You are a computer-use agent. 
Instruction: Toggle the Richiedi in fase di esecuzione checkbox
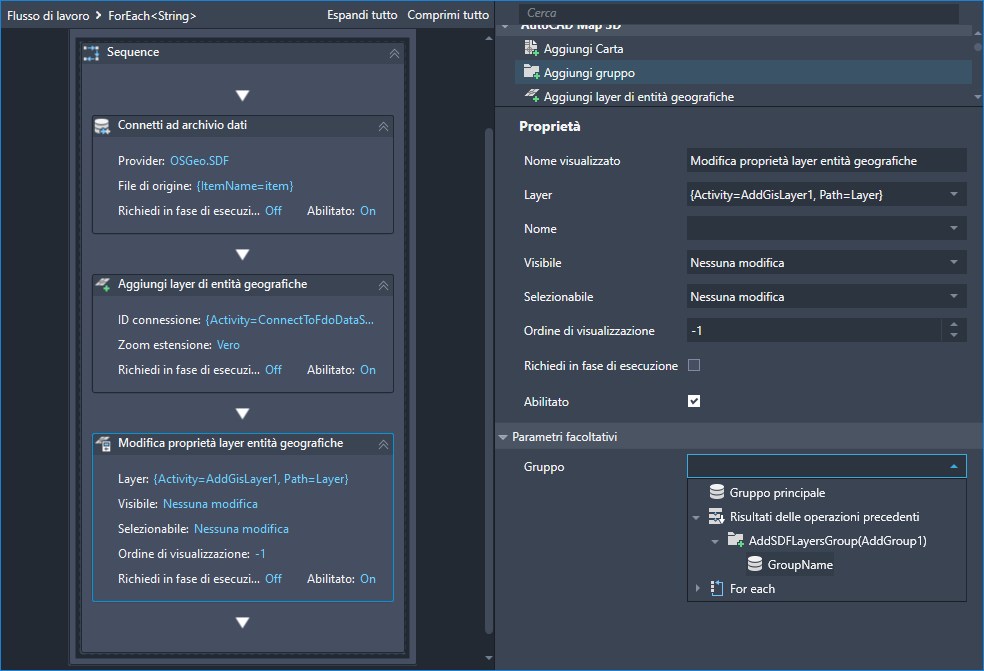pos(694,365)
